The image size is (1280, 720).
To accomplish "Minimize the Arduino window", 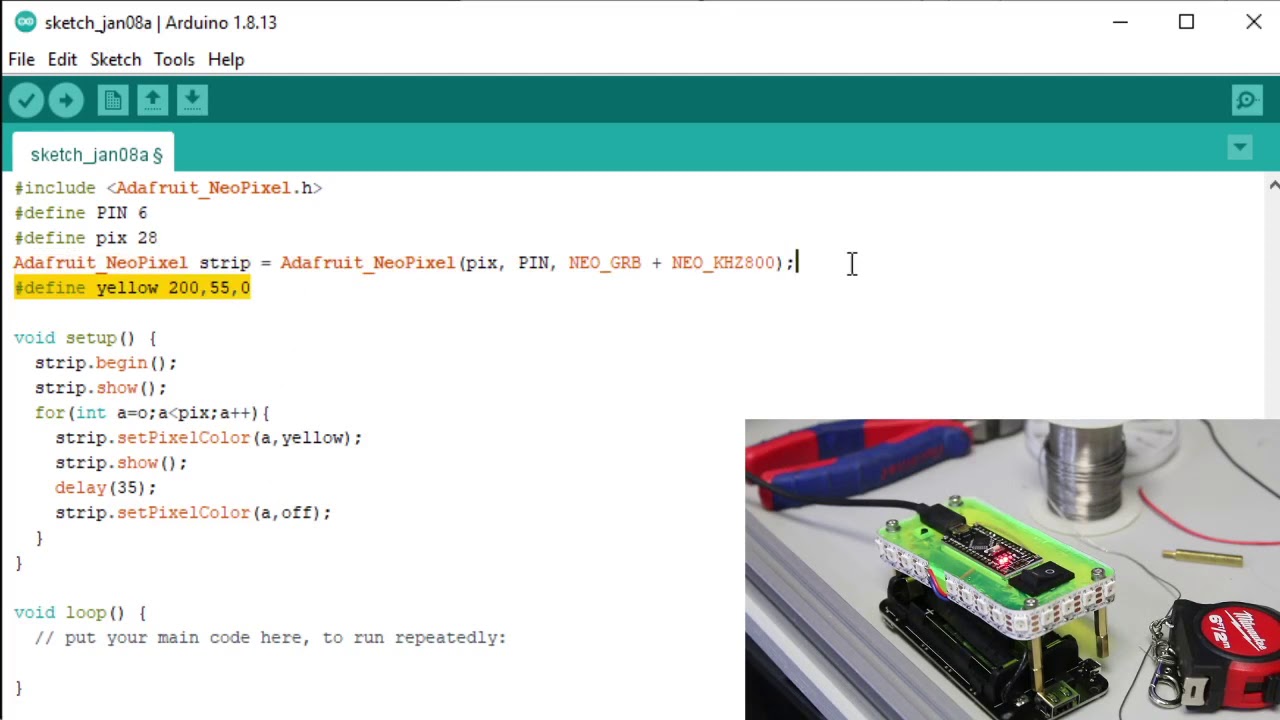I will point(1120,22).
